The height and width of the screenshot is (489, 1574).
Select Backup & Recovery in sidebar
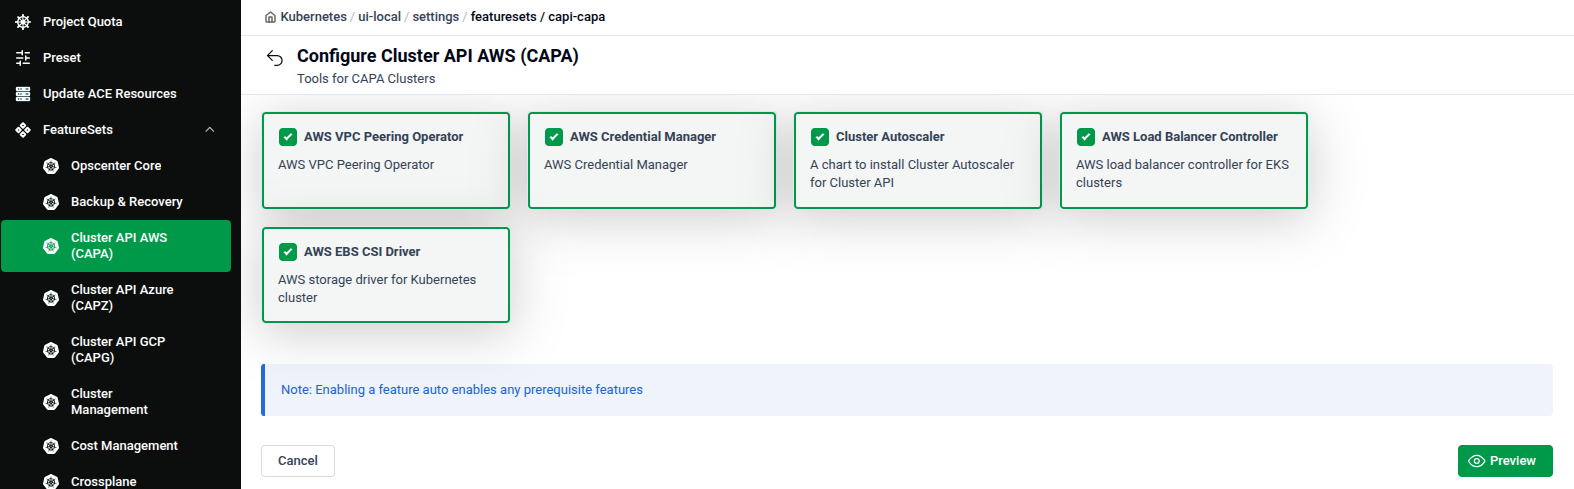click(116, 201)
